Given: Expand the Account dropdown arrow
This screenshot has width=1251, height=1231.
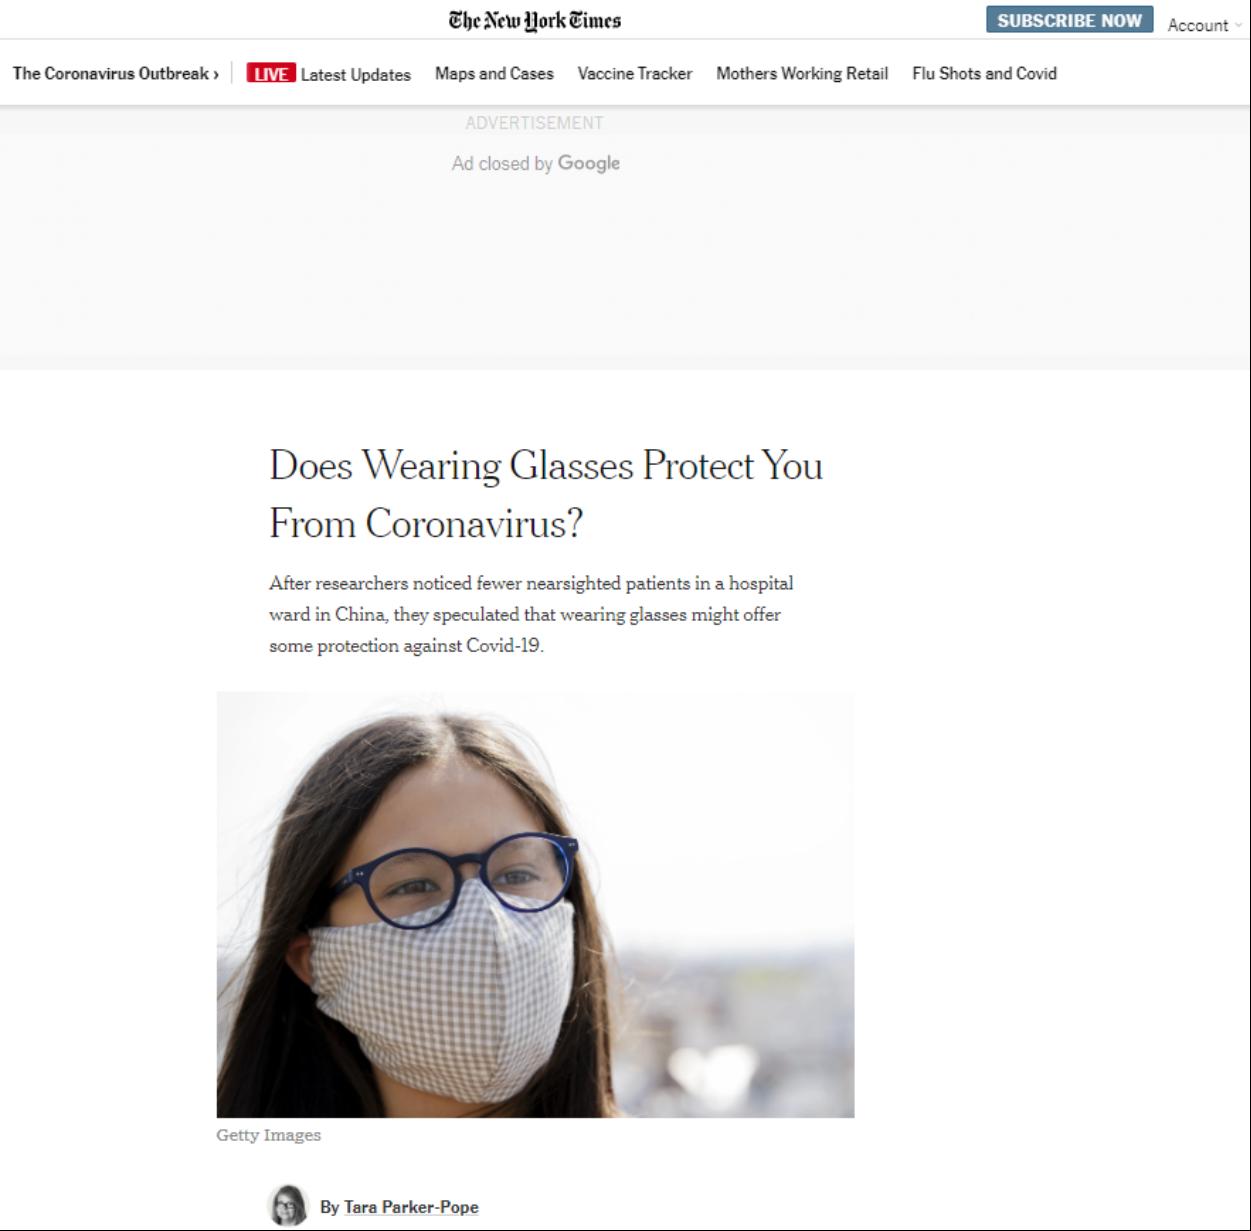Looking at the screenshot, I should click(x=1239, y=26).
